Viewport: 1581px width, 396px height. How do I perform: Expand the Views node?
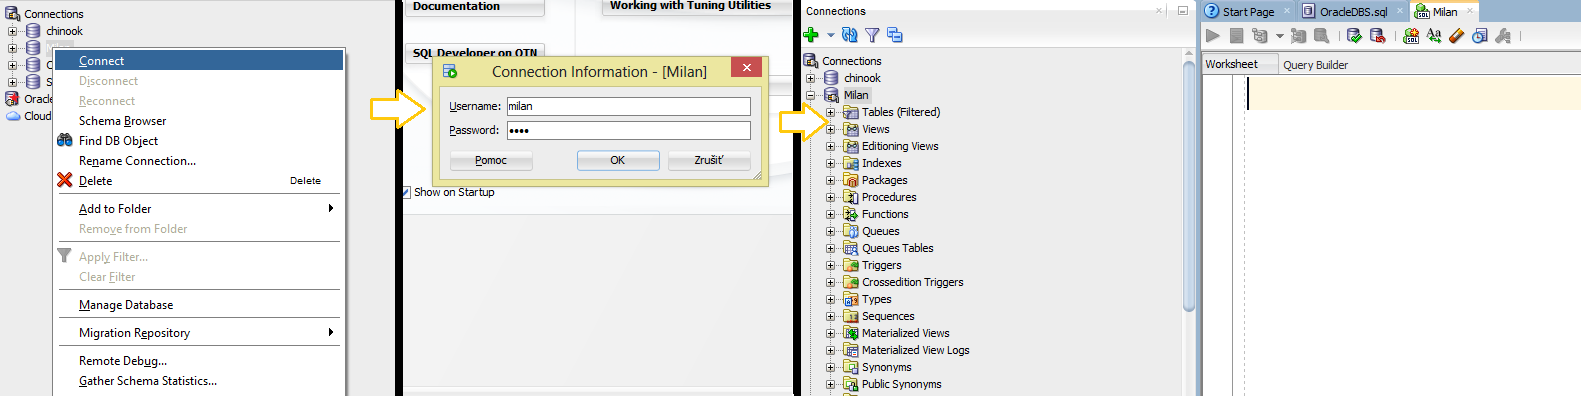830,129
